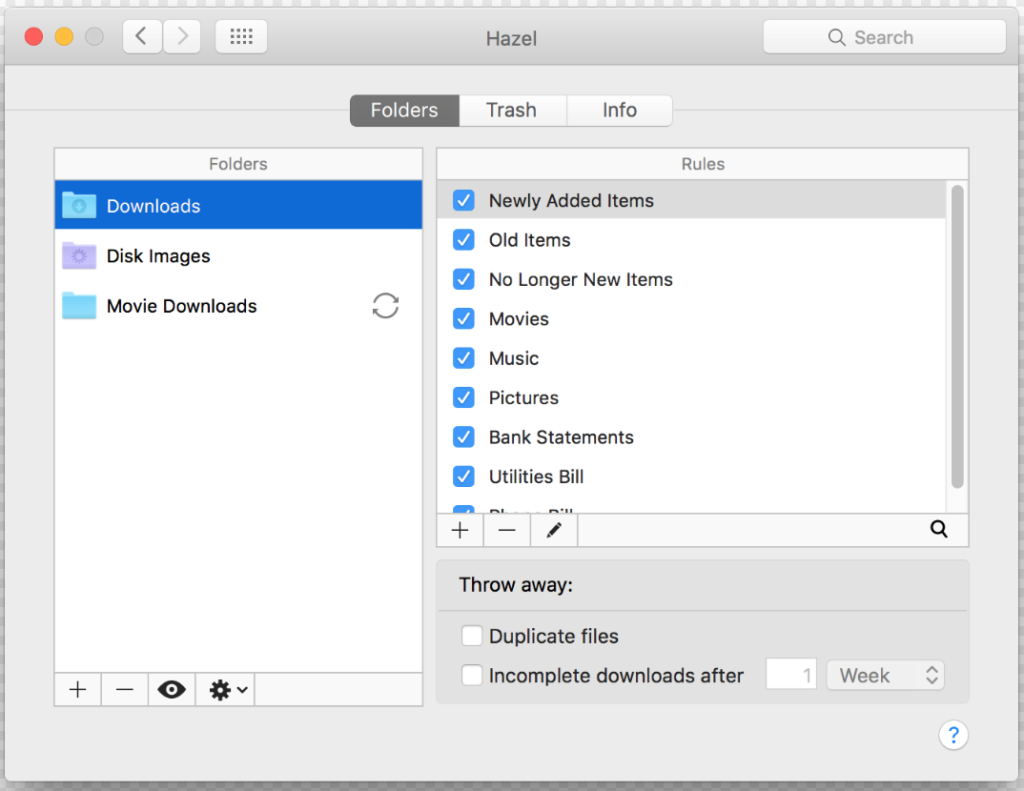
Task: Click the pencil icon to edit a rule
Action: [553, 530]
